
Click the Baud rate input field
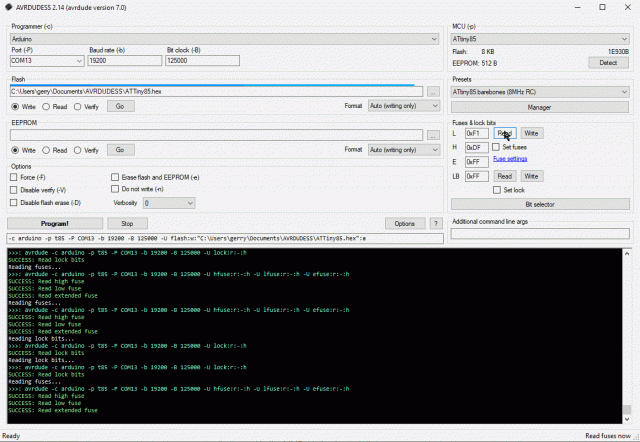point(123,60)
